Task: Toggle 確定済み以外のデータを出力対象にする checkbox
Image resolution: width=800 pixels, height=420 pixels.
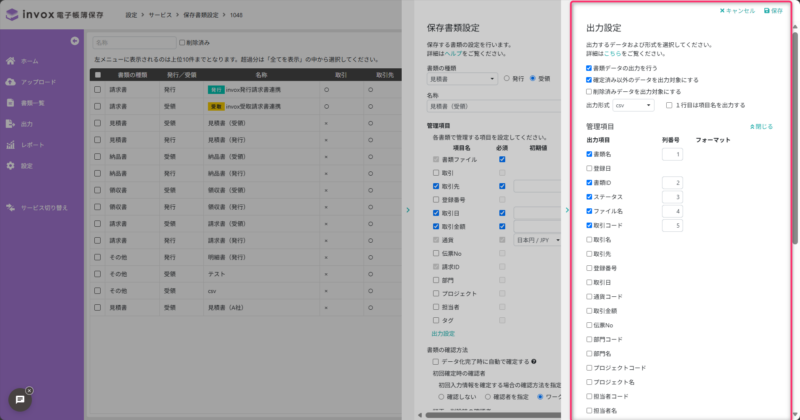Action: tap(589, 80)
